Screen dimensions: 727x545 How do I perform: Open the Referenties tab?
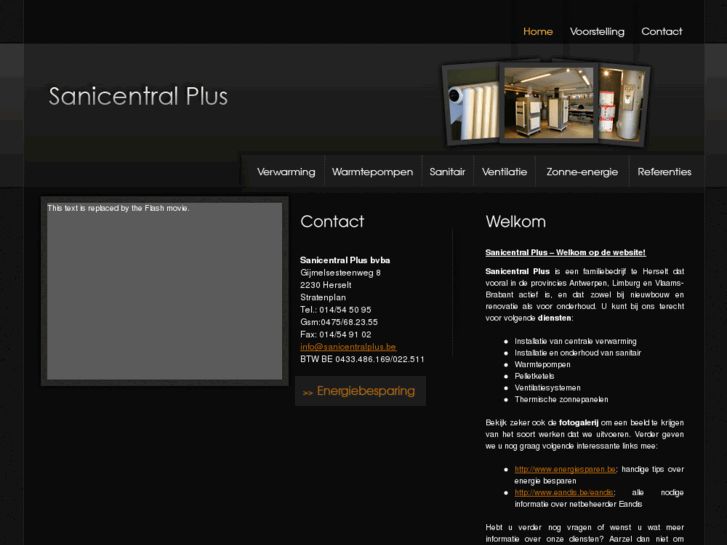coord(664,172)
